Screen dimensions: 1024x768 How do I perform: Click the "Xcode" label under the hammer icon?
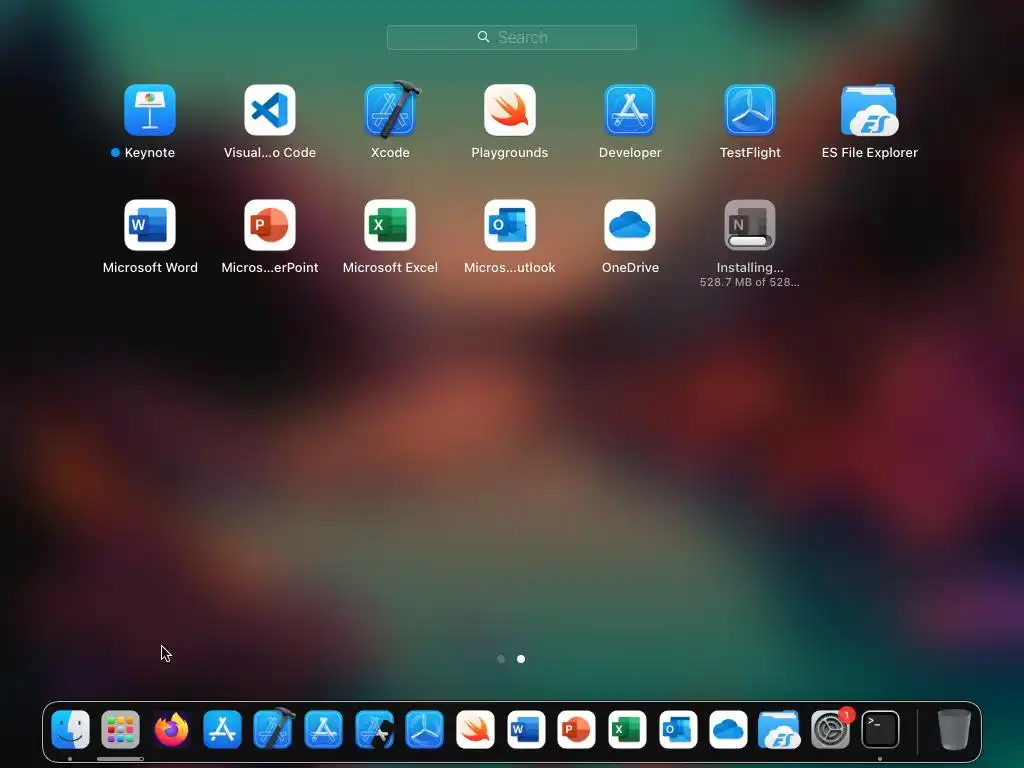pos(390,152)
